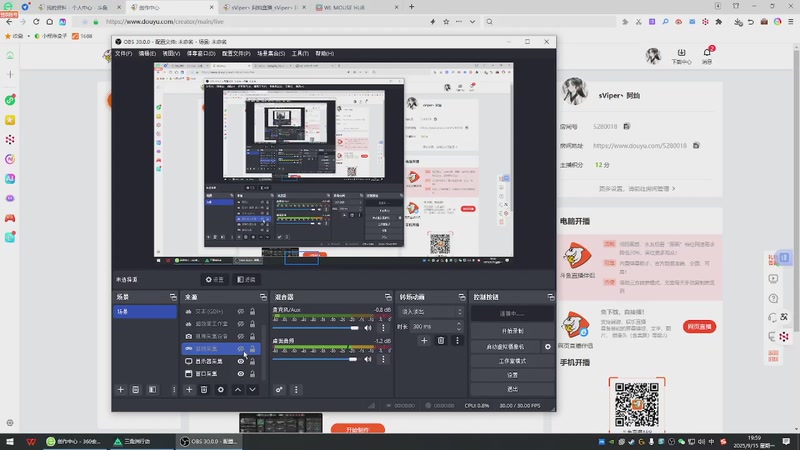Toggle lock on display capture source
This screenshot has width=800, height=450.
(253, 361)
